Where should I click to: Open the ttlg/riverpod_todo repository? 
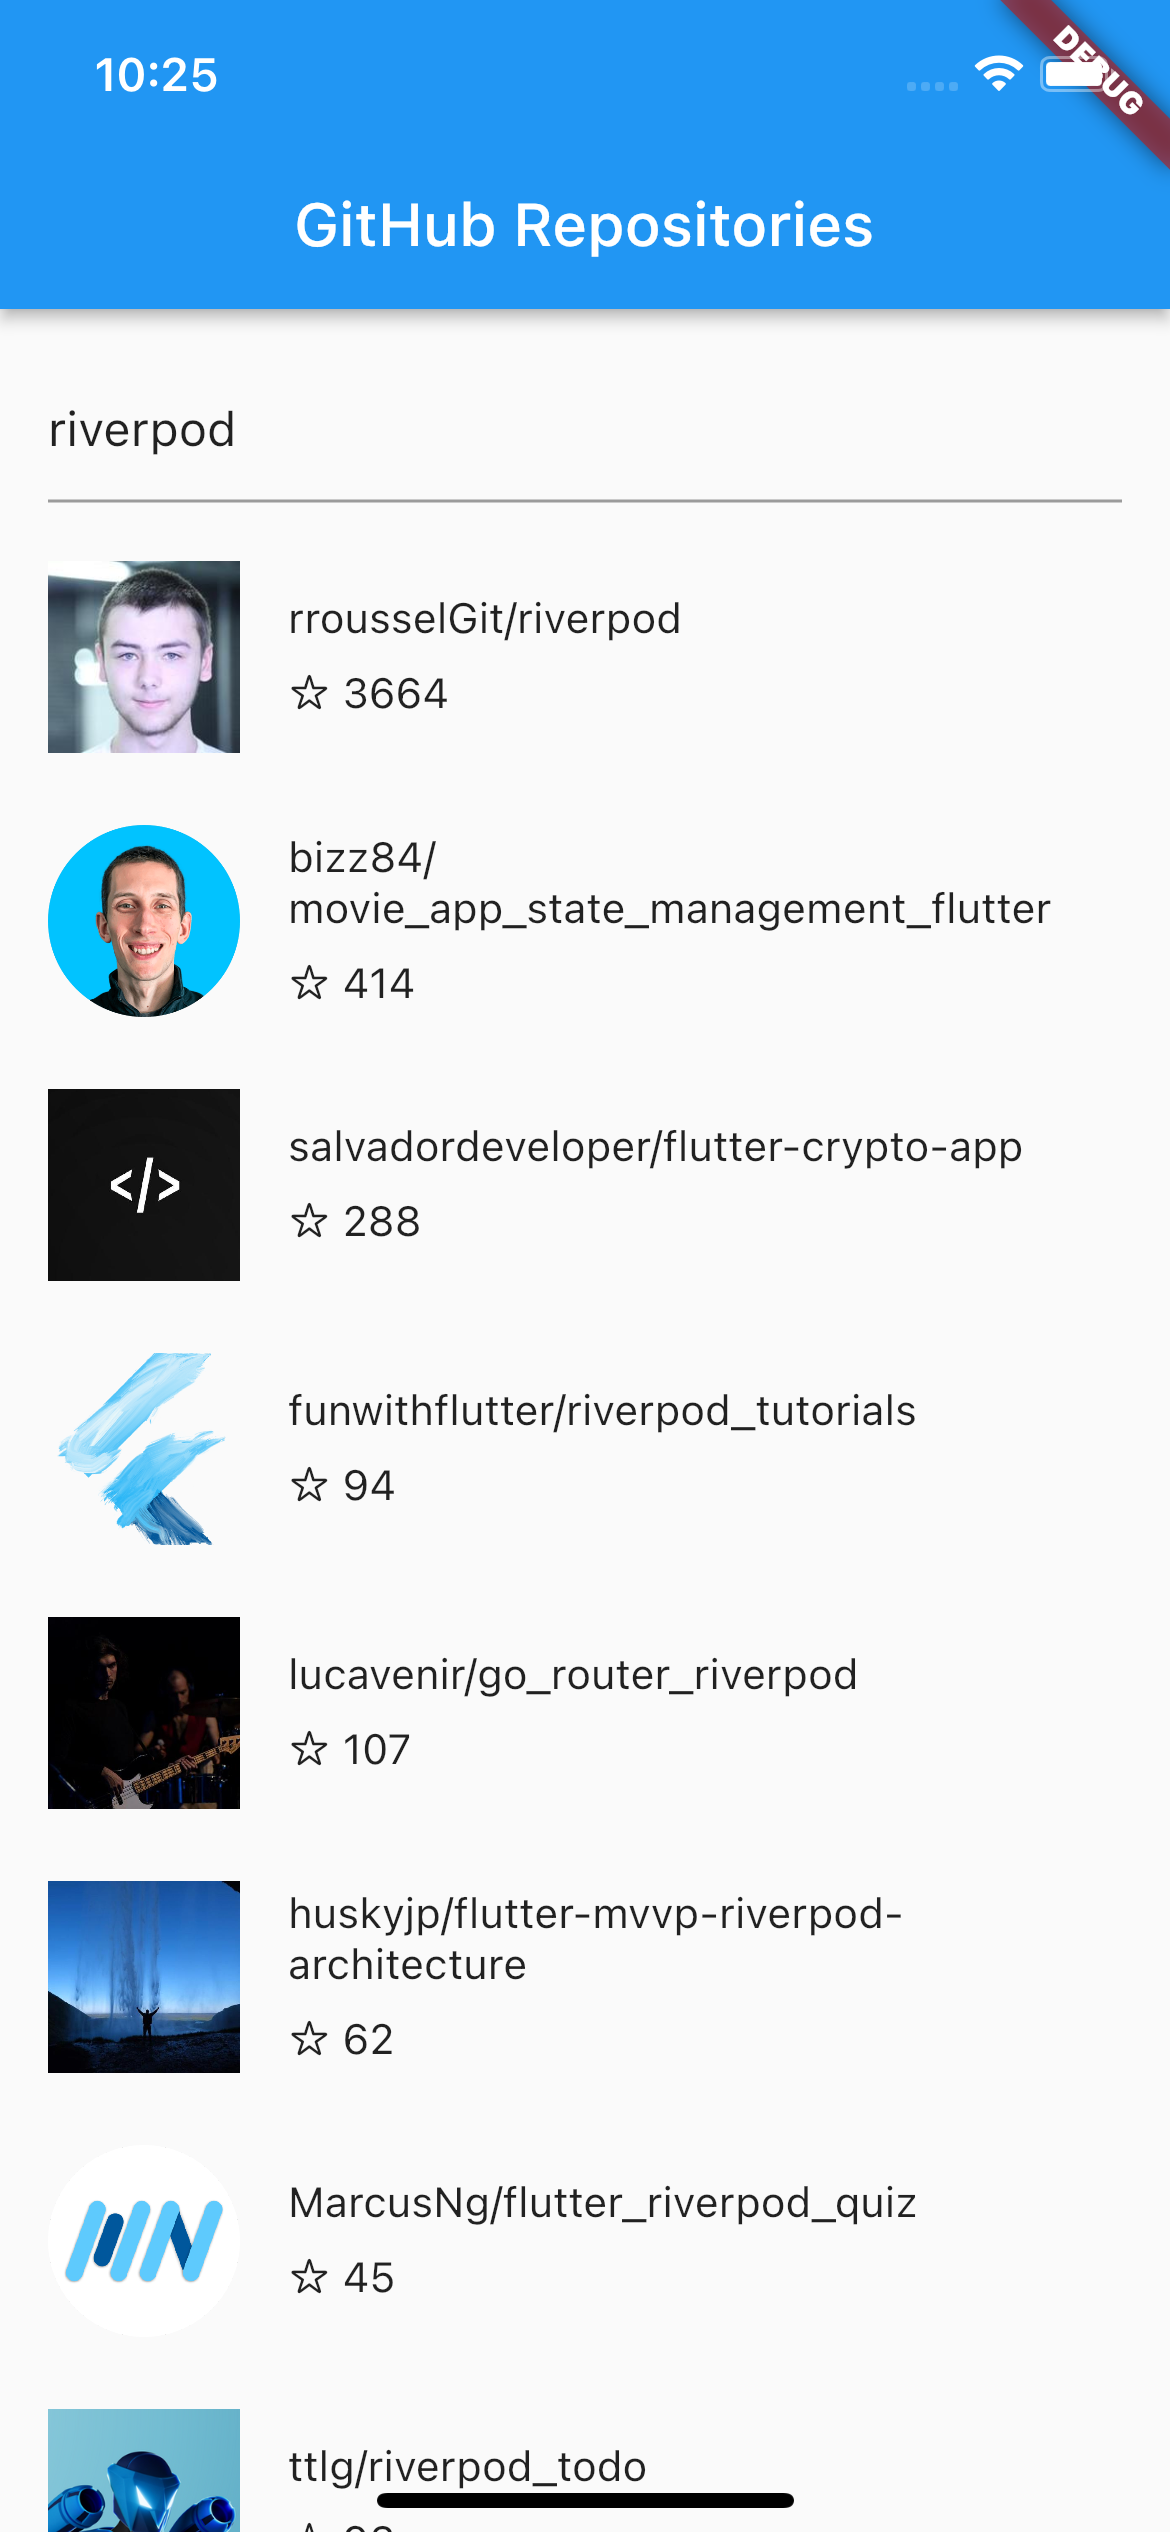[466, 2465]
